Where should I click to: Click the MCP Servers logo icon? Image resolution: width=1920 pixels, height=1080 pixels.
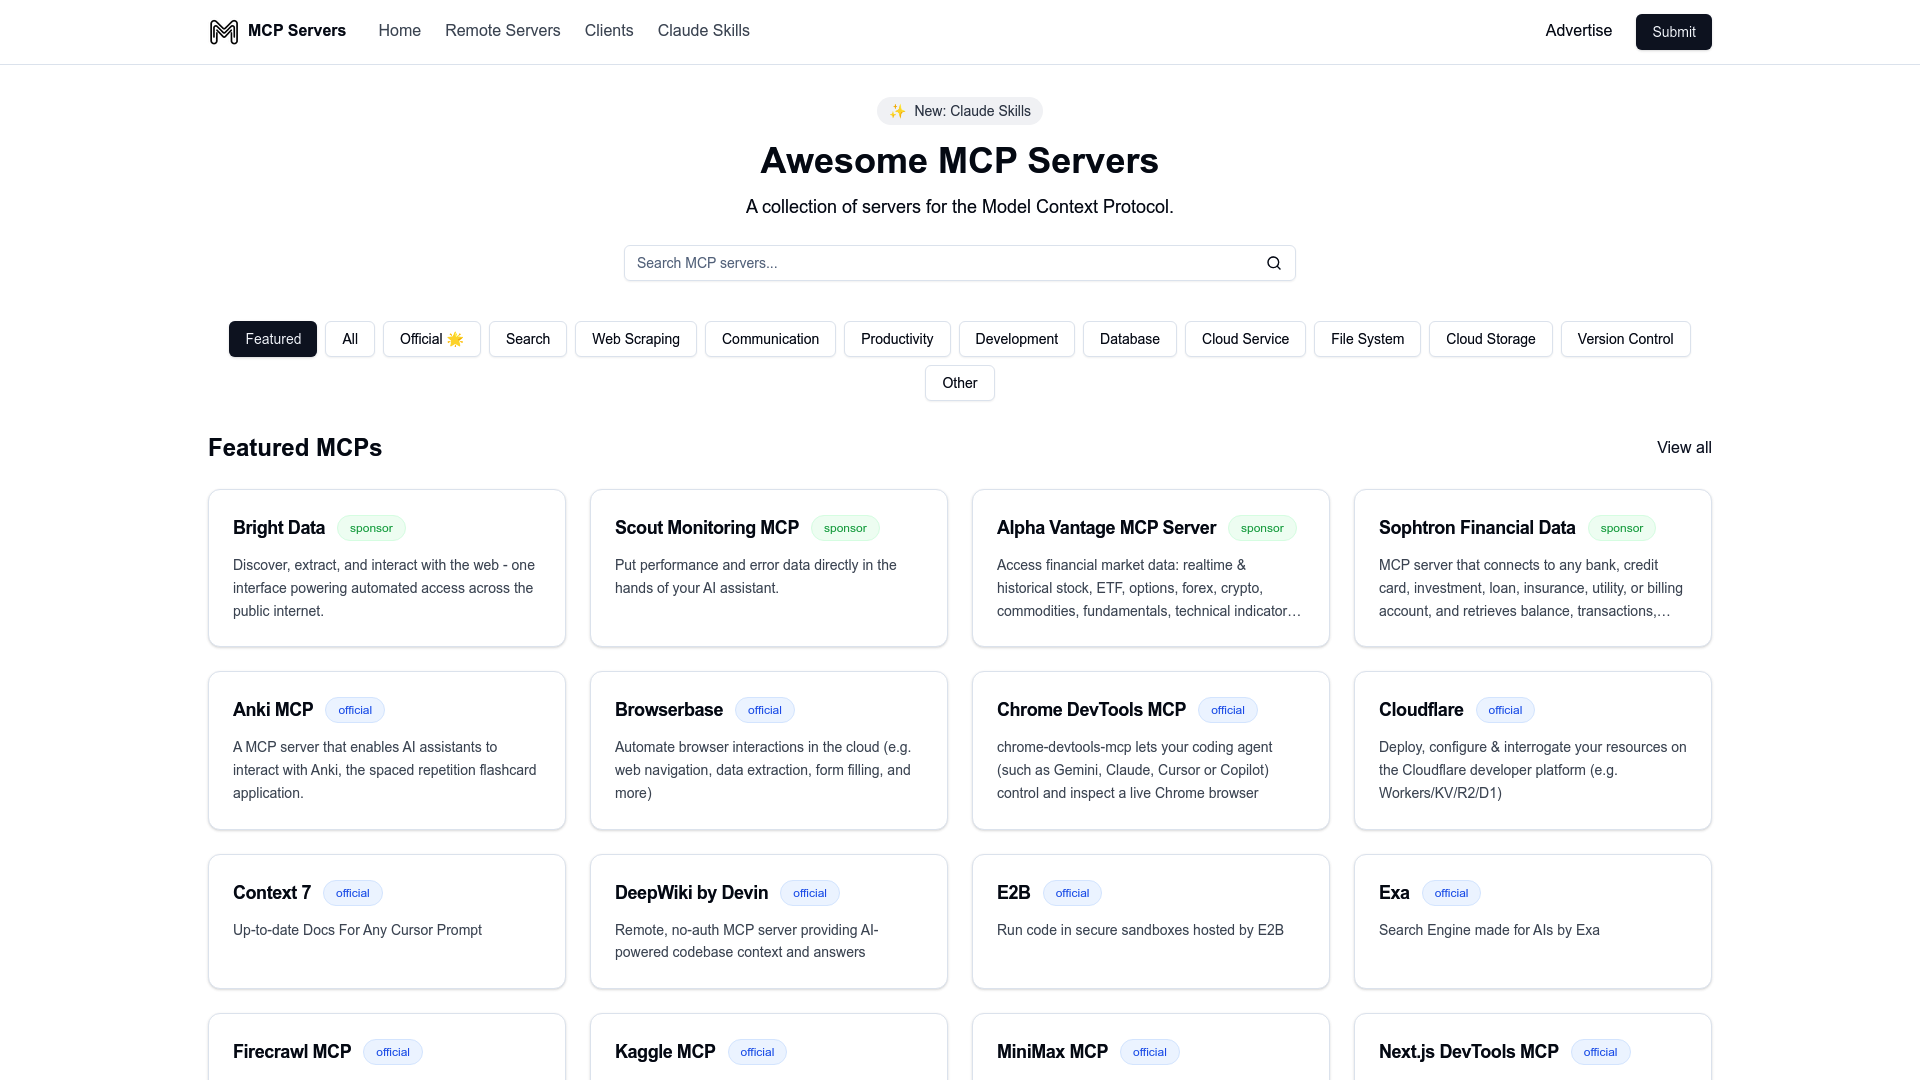[x=222, y=31]
